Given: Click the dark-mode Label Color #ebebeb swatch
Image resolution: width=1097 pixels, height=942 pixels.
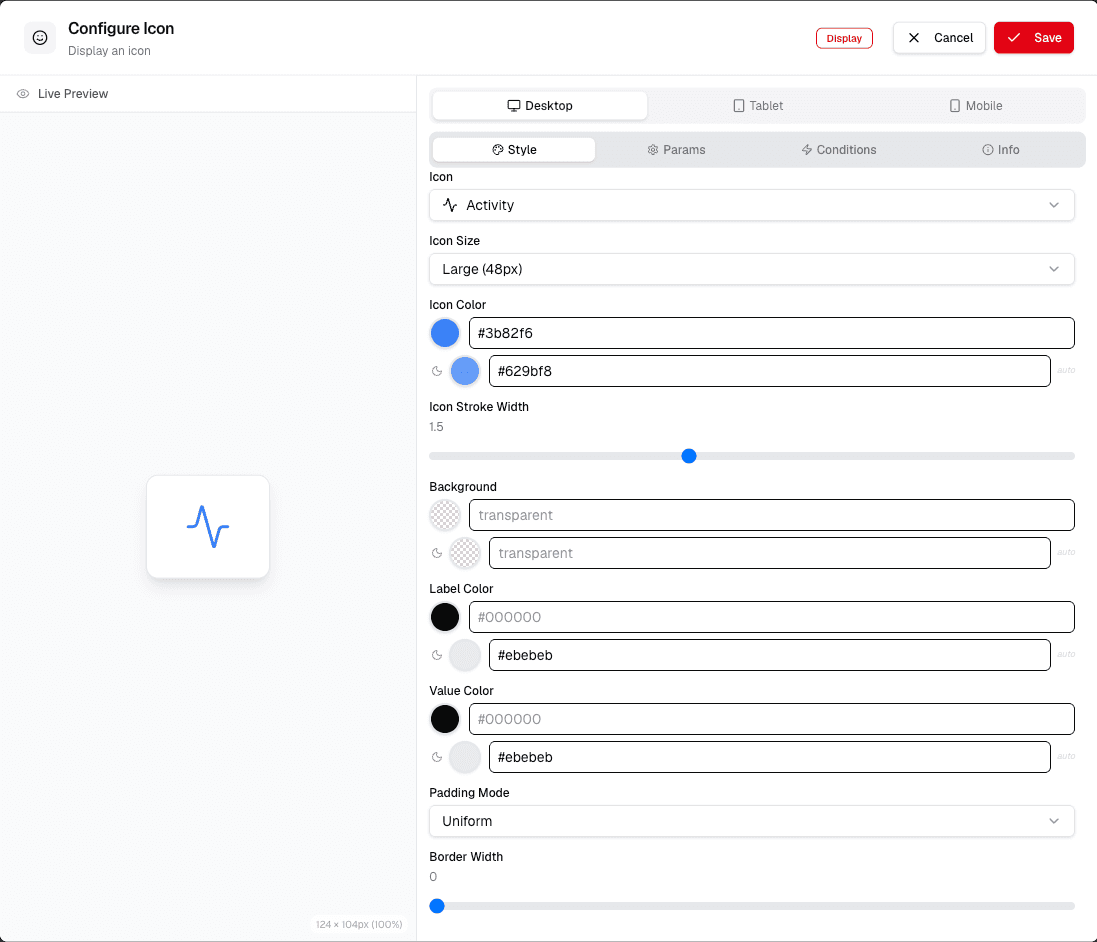Looking at the screenshot, I should point(465,655).
